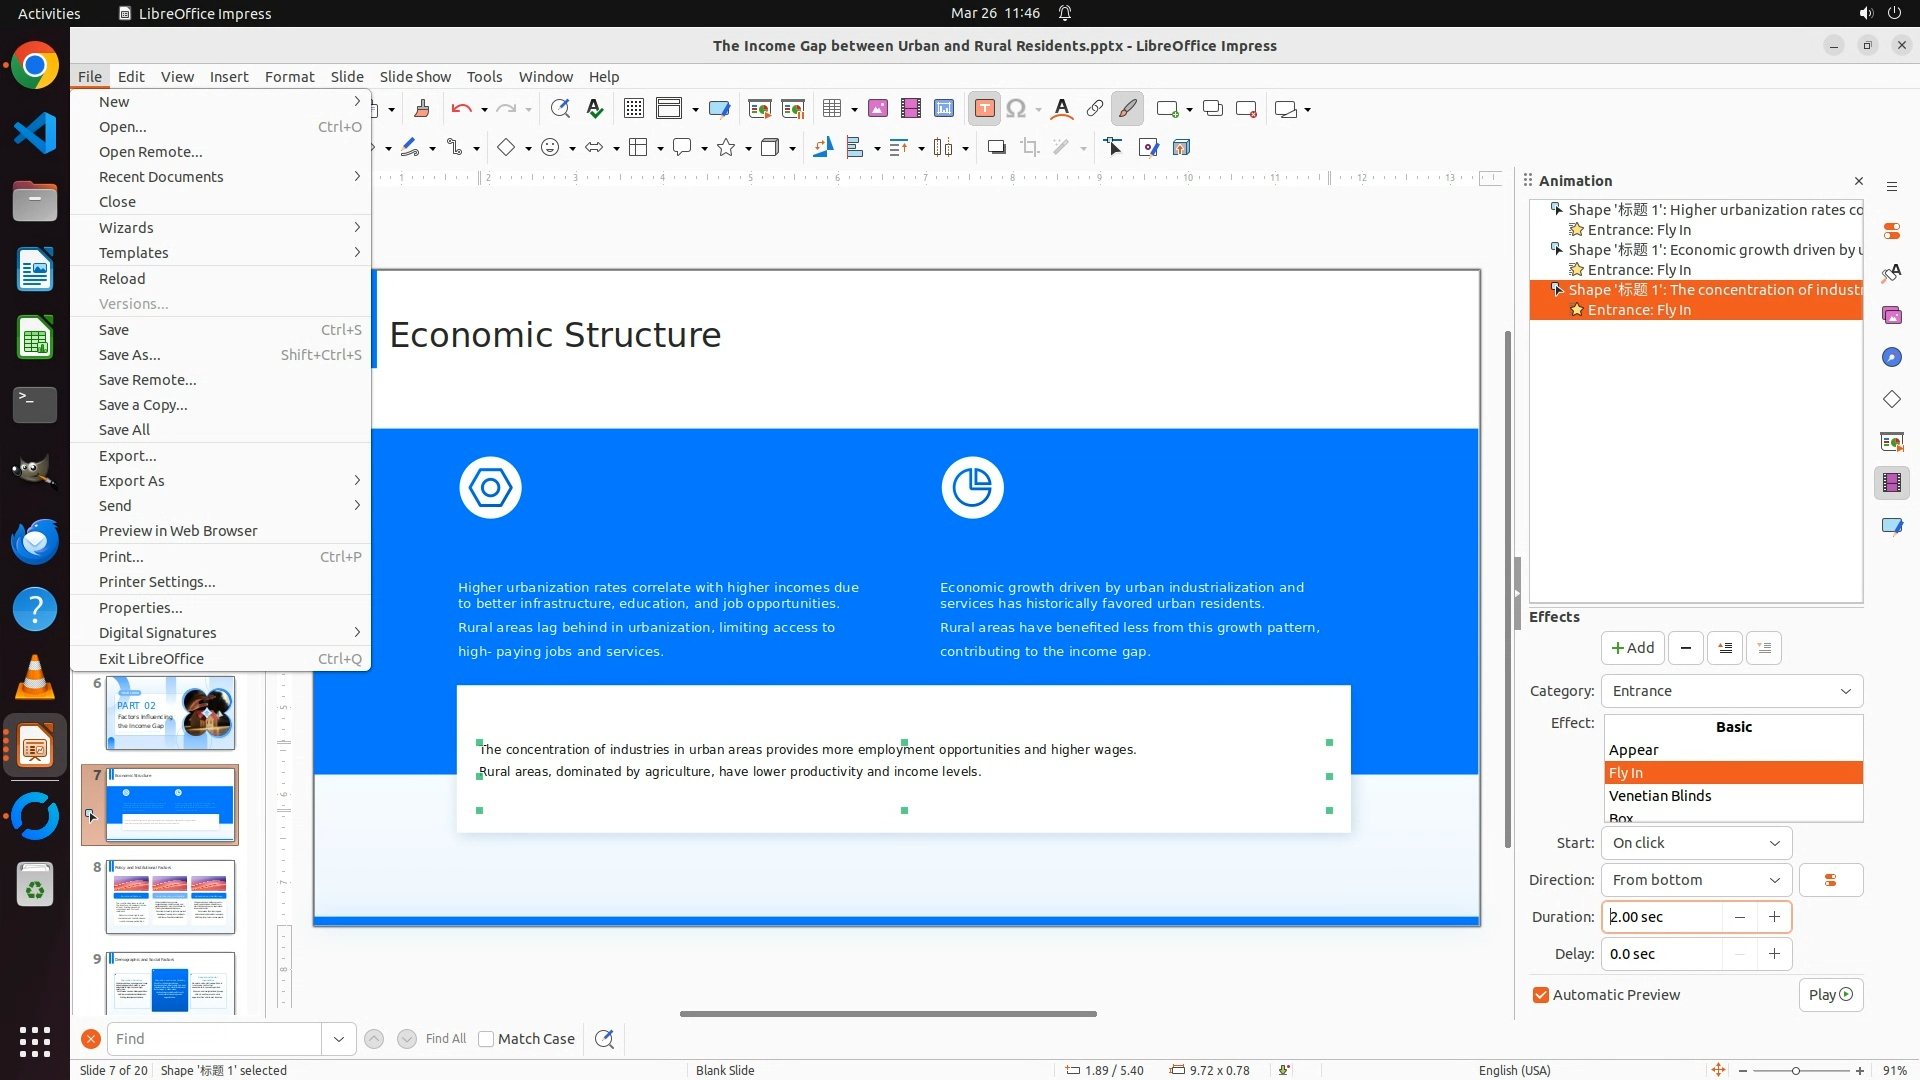1920x1080 pixels.
Task: Click the Insert Image toolbar icon
Action: click(878, 109)
